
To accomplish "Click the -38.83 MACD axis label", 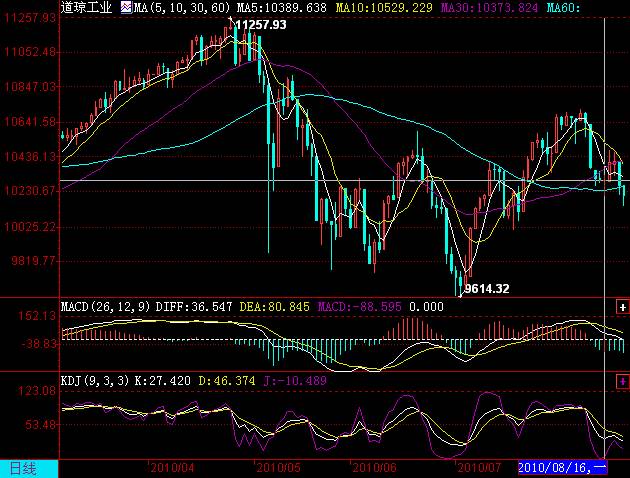I will click(39, 344).
